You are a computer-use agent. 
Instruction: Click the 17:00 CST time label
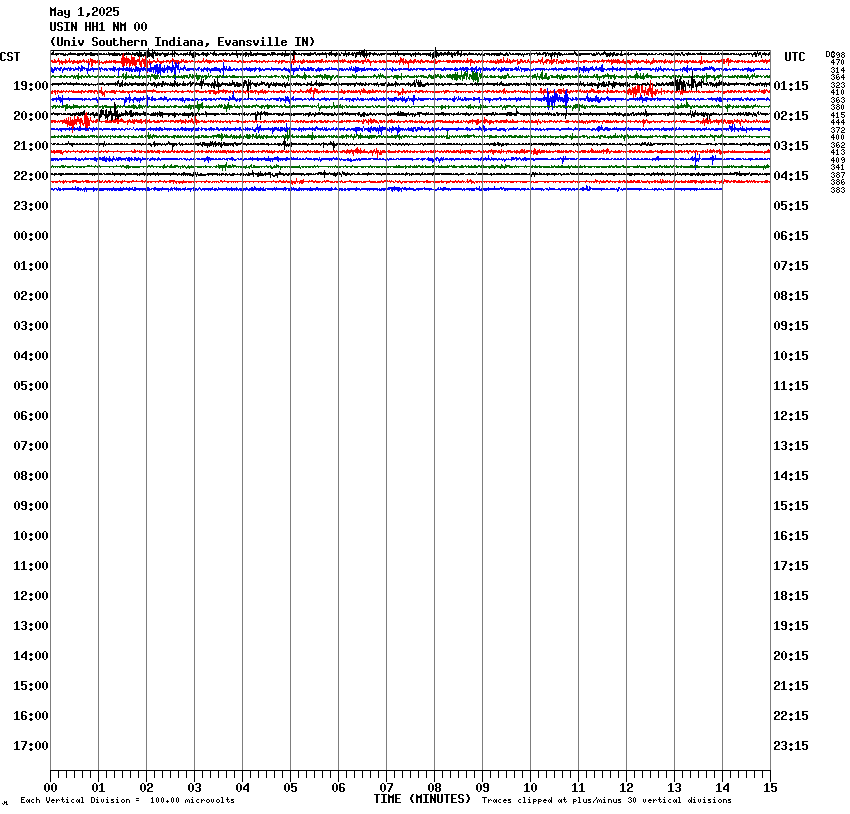click(31, 746)
